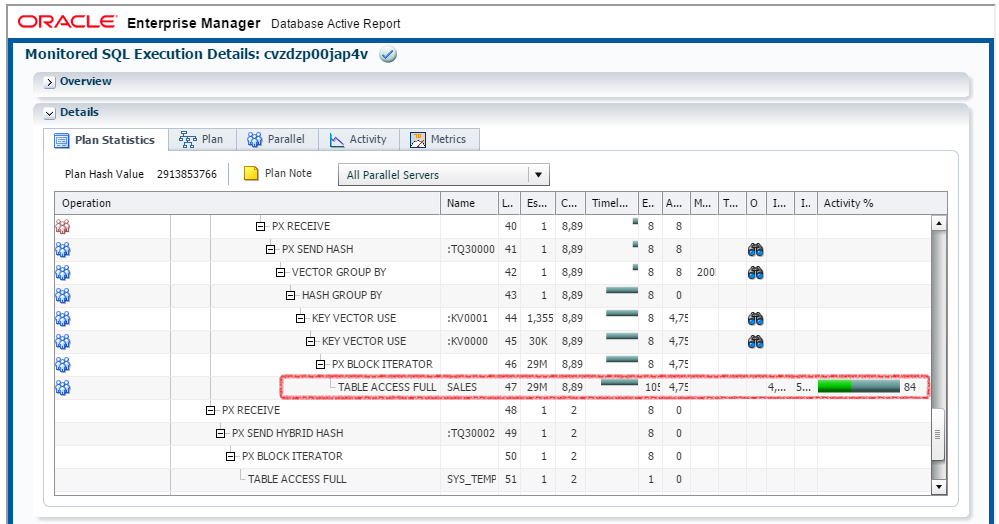Click the checkmark status icon beside SQL ID
The height and width of the screenshot is (524, 999).
tap(389, 55)
